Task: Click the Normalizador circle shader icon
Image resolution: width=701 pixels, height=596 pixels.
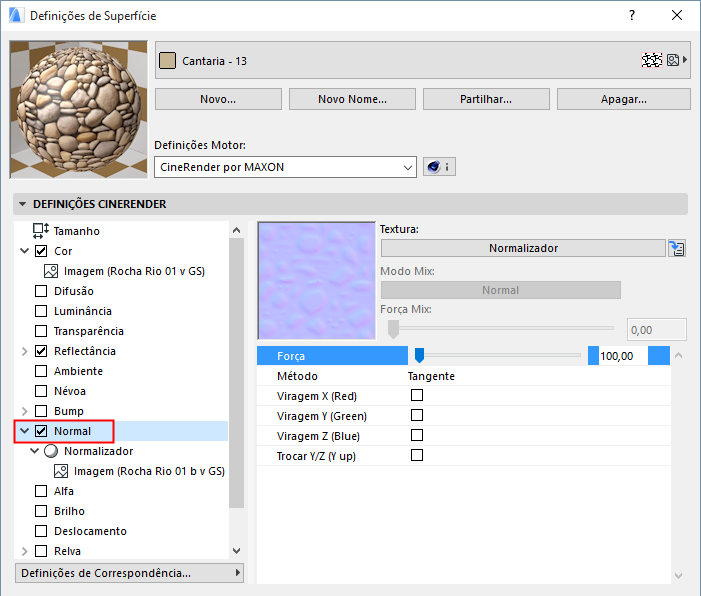Action: [51, 451]
